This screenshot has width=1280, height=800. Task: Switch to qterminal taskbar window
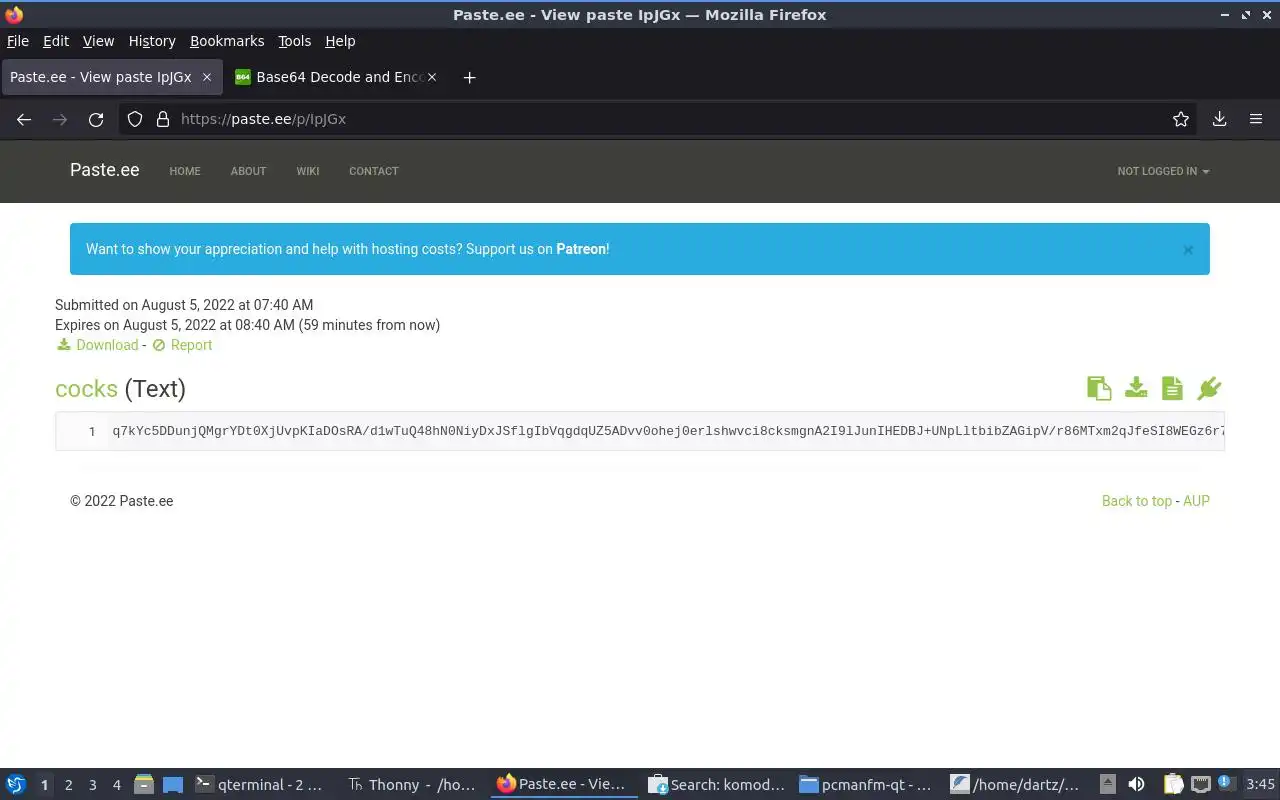click(260, 785)
